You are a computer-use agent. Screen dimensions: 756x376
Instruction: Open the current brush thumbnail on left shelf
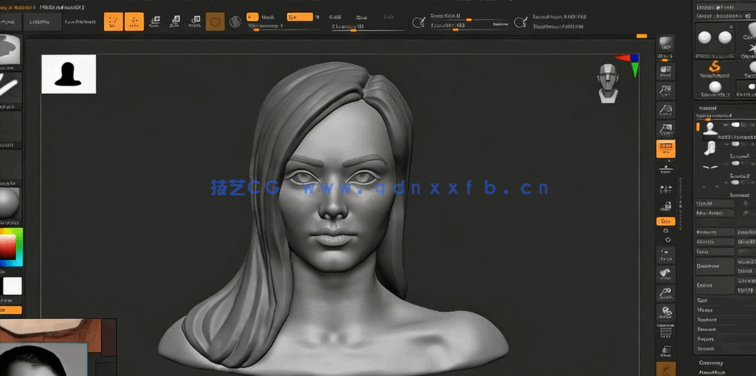[10, 50]
